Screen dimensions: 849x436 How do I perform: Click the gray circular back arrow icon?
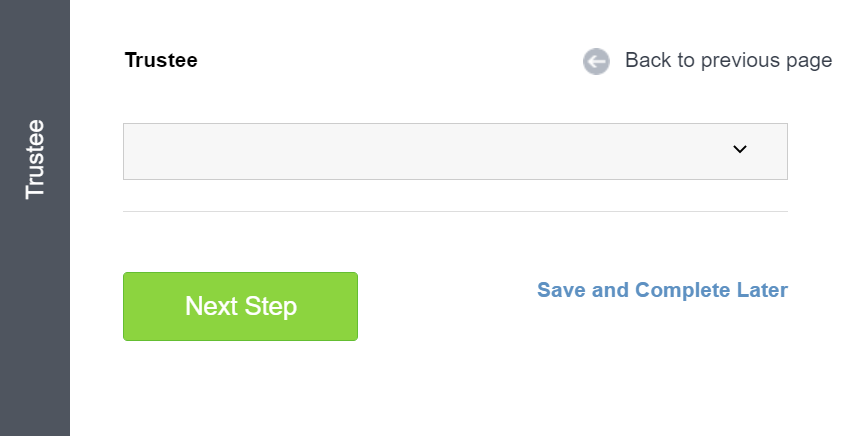[596, 61]
